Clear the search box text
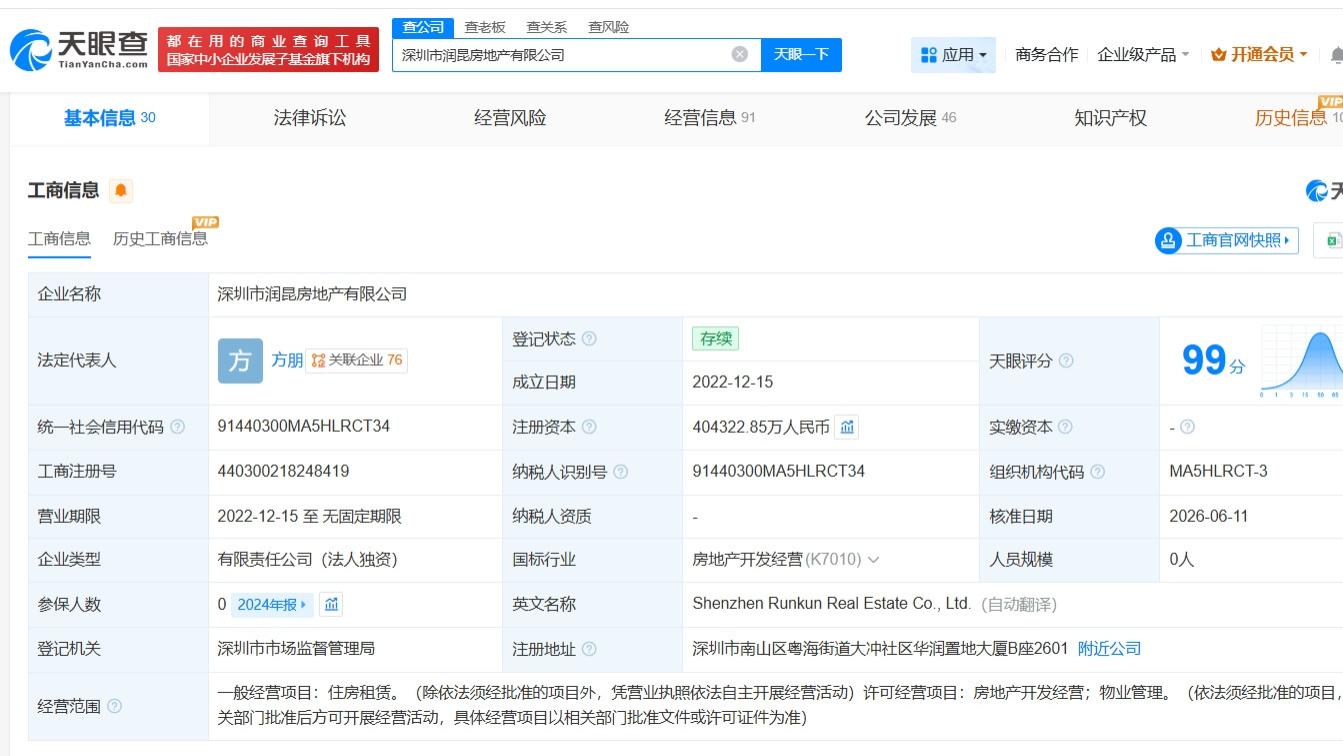The image size is (1343, 756). click(740, 54)
